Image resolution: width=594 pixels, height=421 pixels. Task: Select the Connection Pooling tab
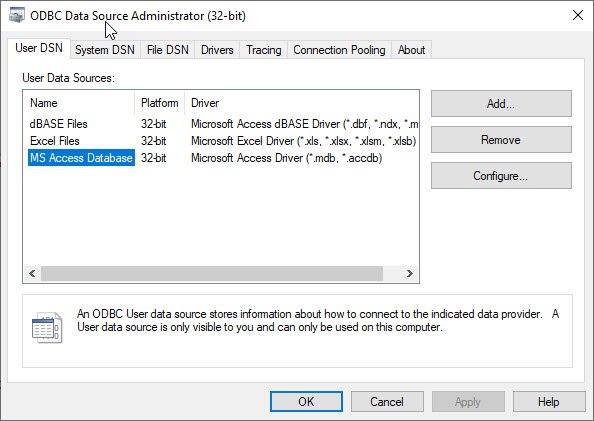coord(339,50)
